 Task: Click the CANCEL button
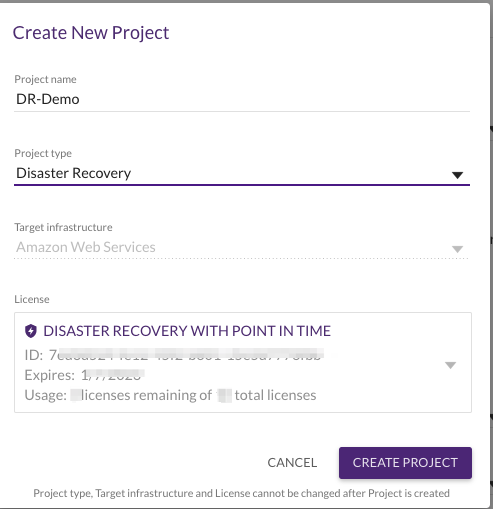click(292, 463)
